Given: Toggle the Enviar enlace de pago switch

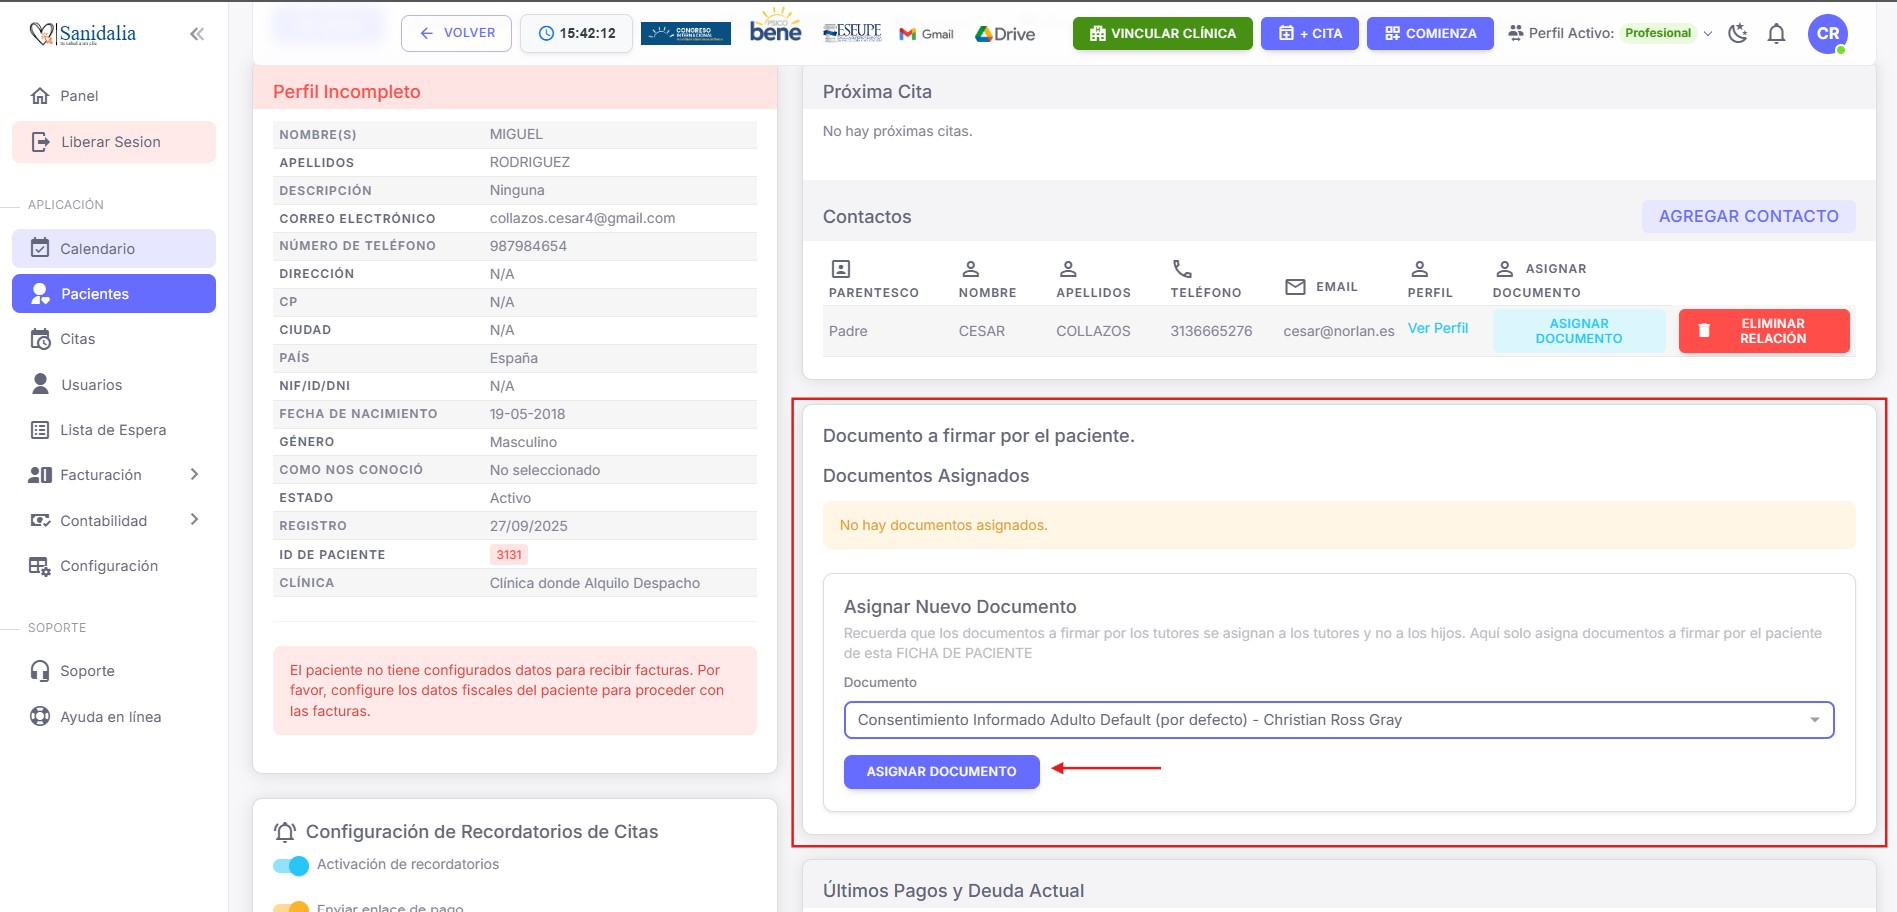Looking at the screenshot, I should click(x=291, y=906).
